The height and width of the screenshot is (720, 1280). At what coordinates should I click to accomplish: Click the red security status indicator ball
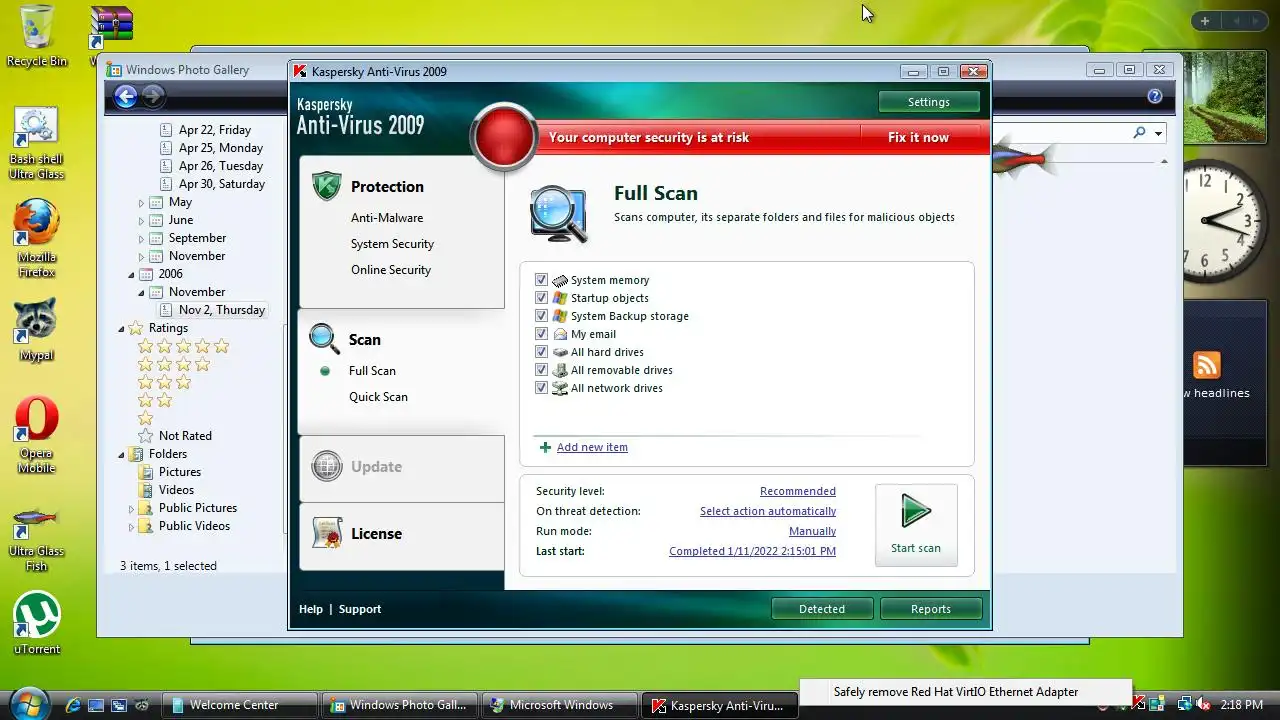click(505, 137)
